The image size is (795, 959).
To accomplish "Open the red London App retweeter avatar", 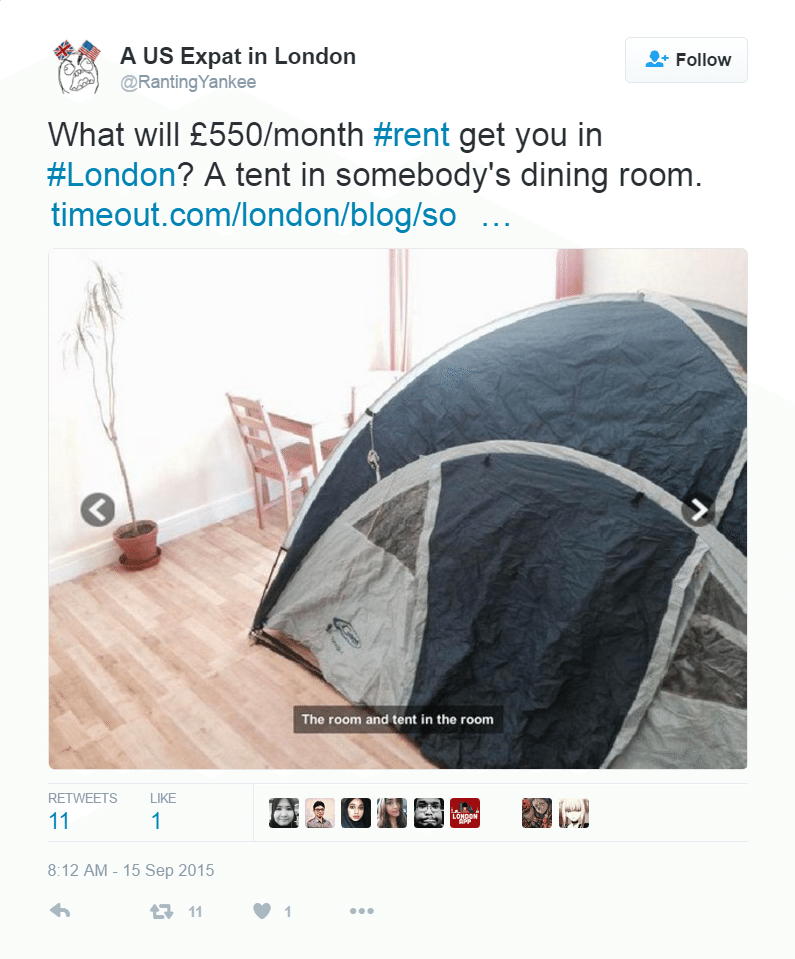I will coord(465,813).
